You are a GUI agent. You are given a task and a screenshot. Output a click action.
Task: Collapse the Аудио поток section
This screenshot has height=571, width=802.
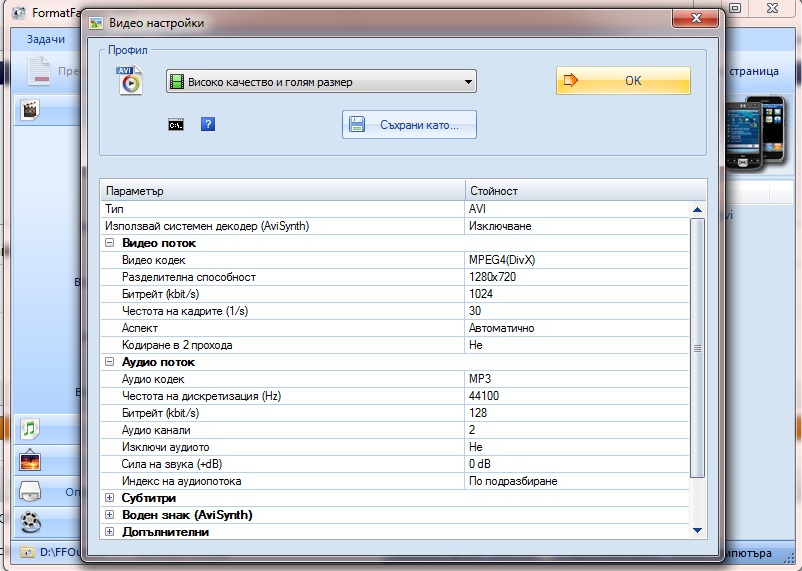110,362
